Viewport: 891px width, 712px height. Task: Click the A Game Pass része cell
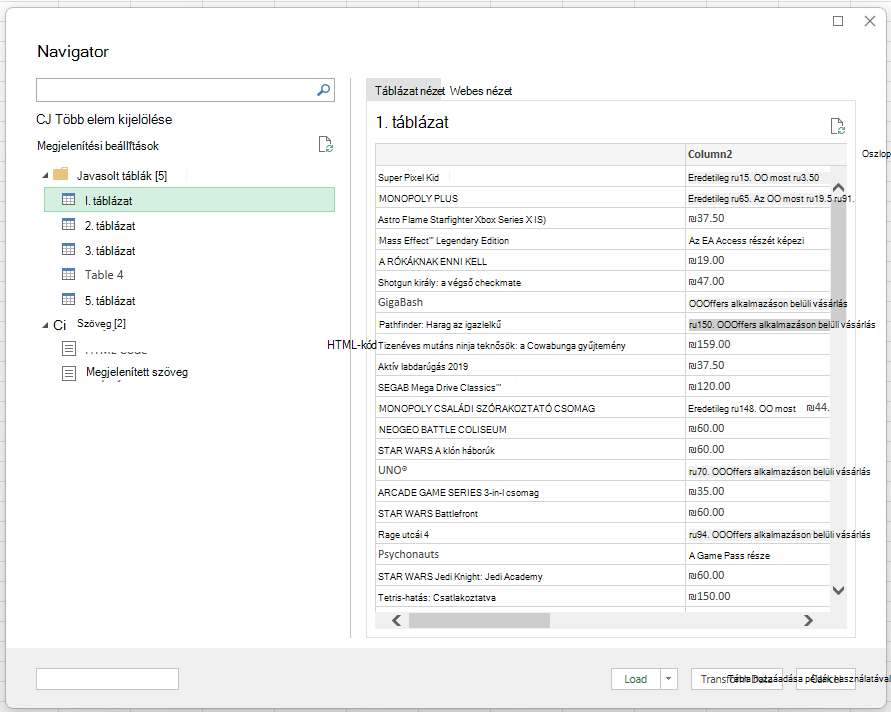point(757,555)
